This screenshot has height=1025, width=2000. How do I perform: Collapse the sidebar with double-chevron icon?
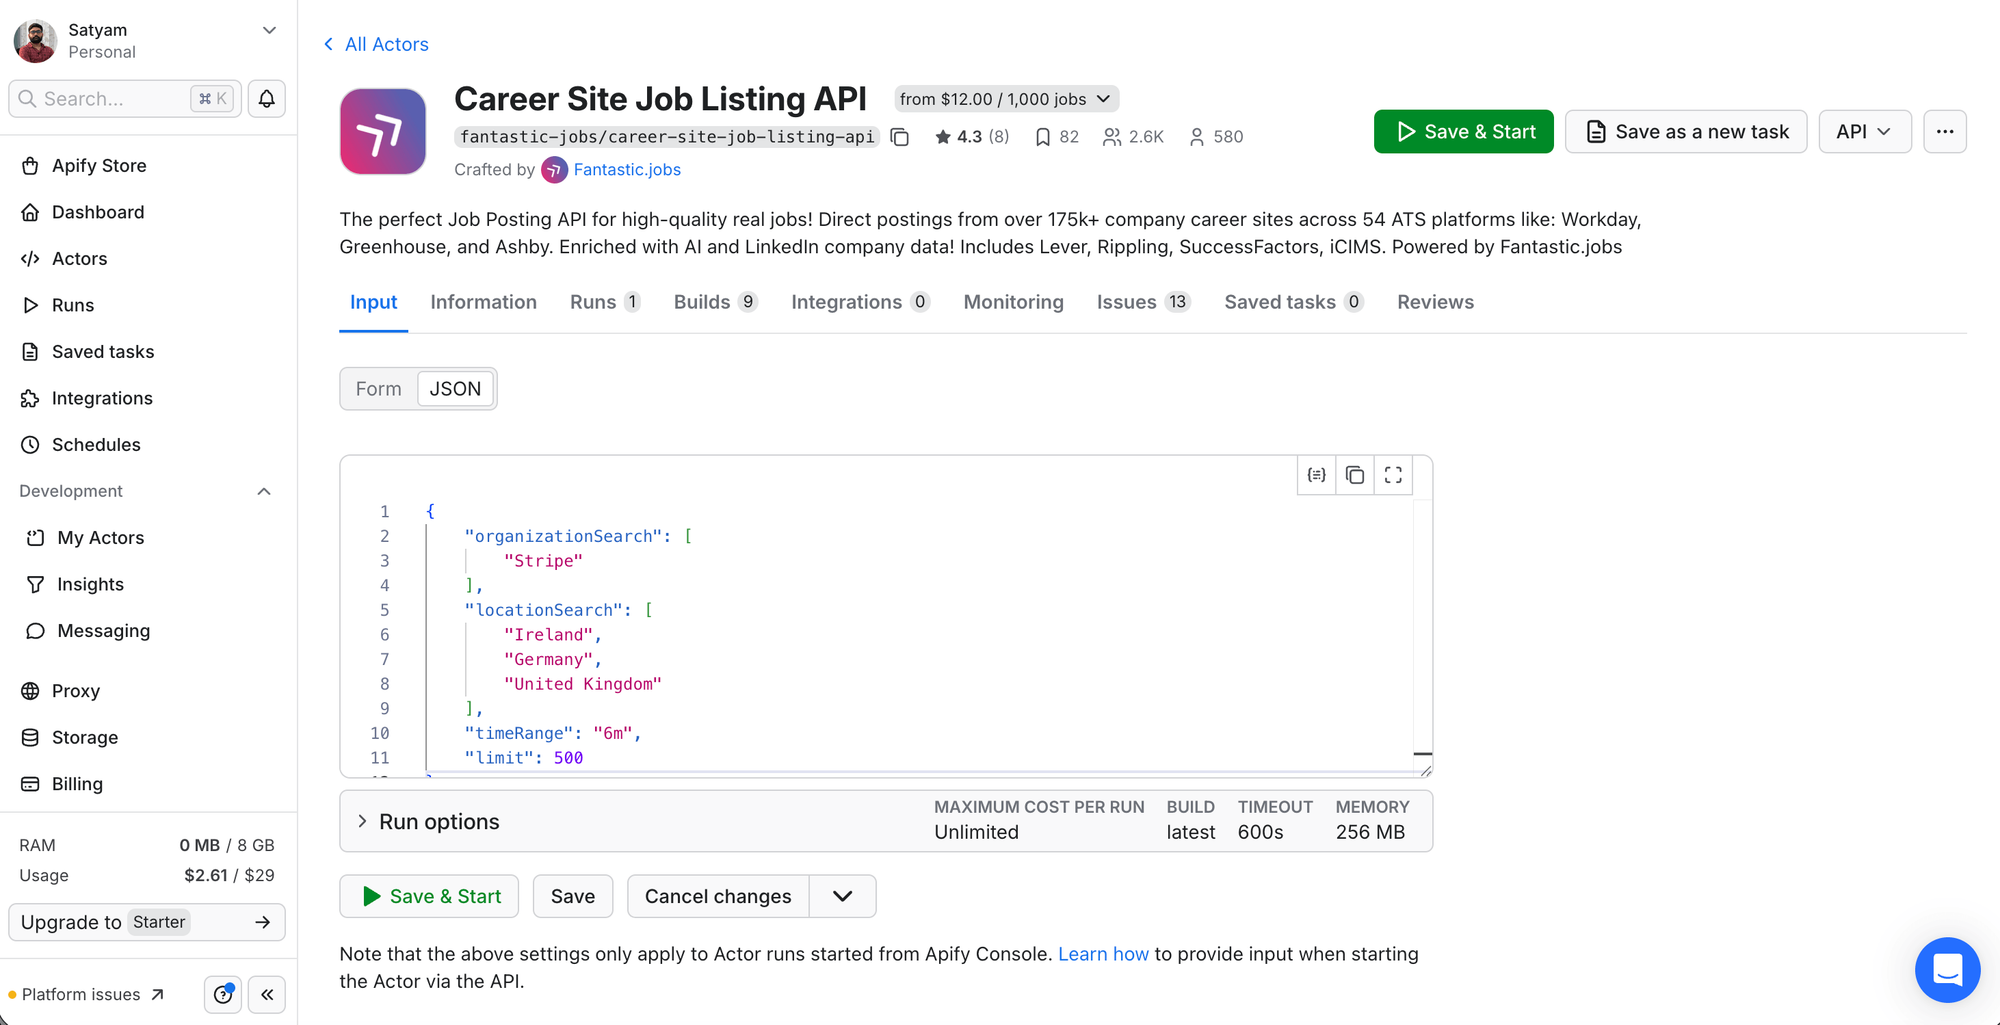pyautogui.click(x=267, y=994)
